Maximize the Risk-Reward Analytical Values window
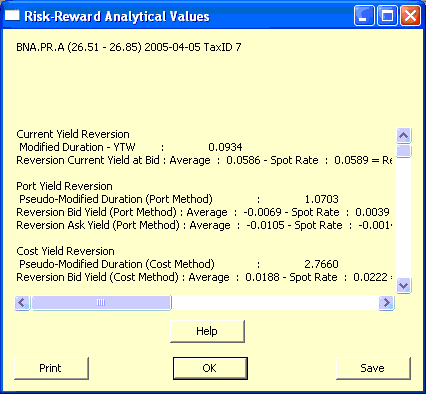 click(387, 16)
